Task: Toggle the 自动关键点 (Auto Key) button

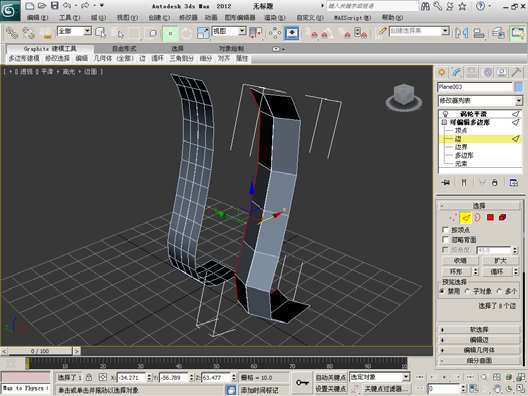Action: (331, 377)
